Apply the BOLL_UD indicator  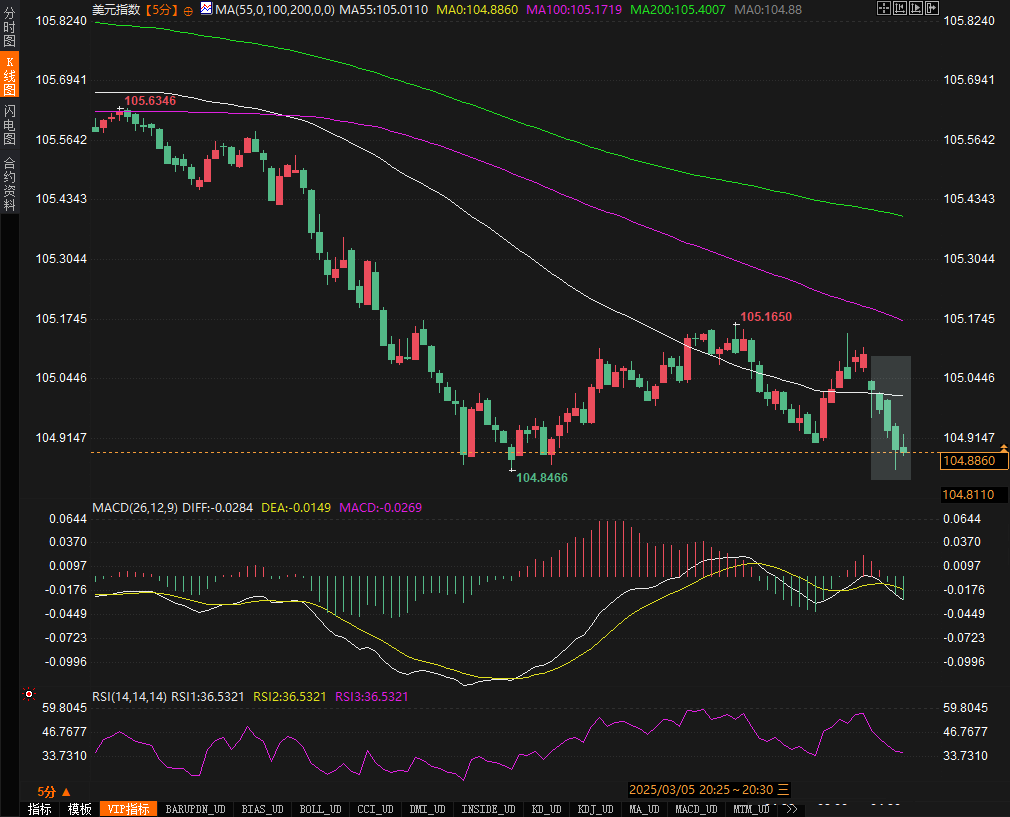click(320, 809)
